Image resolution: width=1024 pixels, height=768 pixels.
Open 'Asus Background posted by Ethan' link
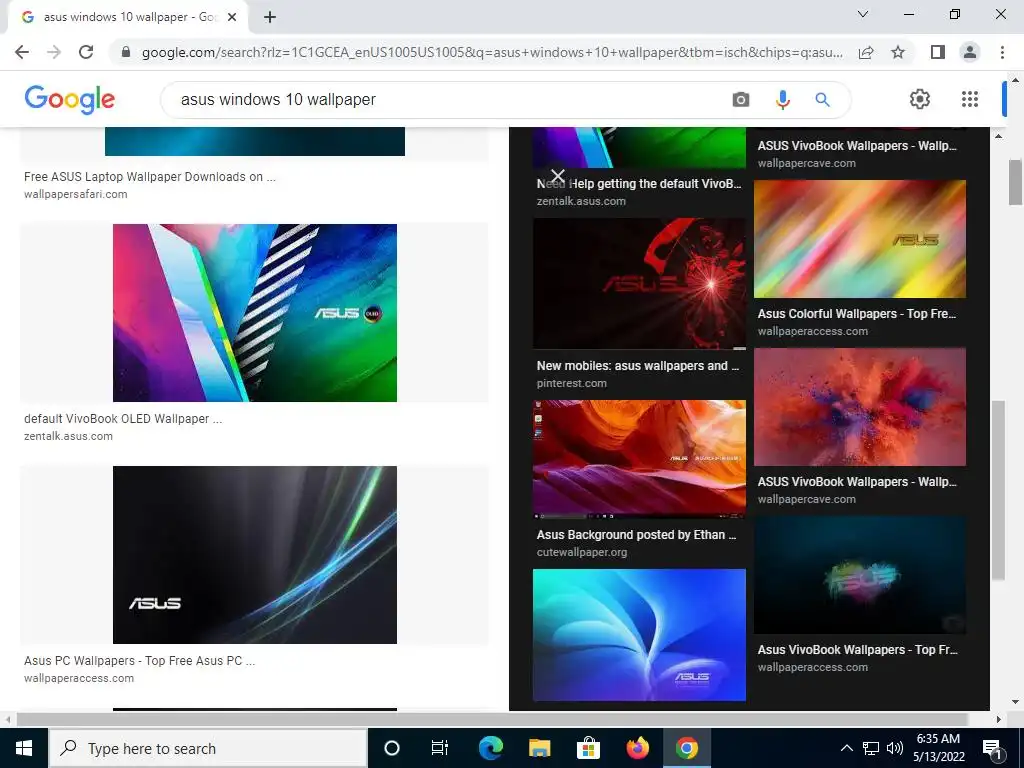click(x=637, y=535)
